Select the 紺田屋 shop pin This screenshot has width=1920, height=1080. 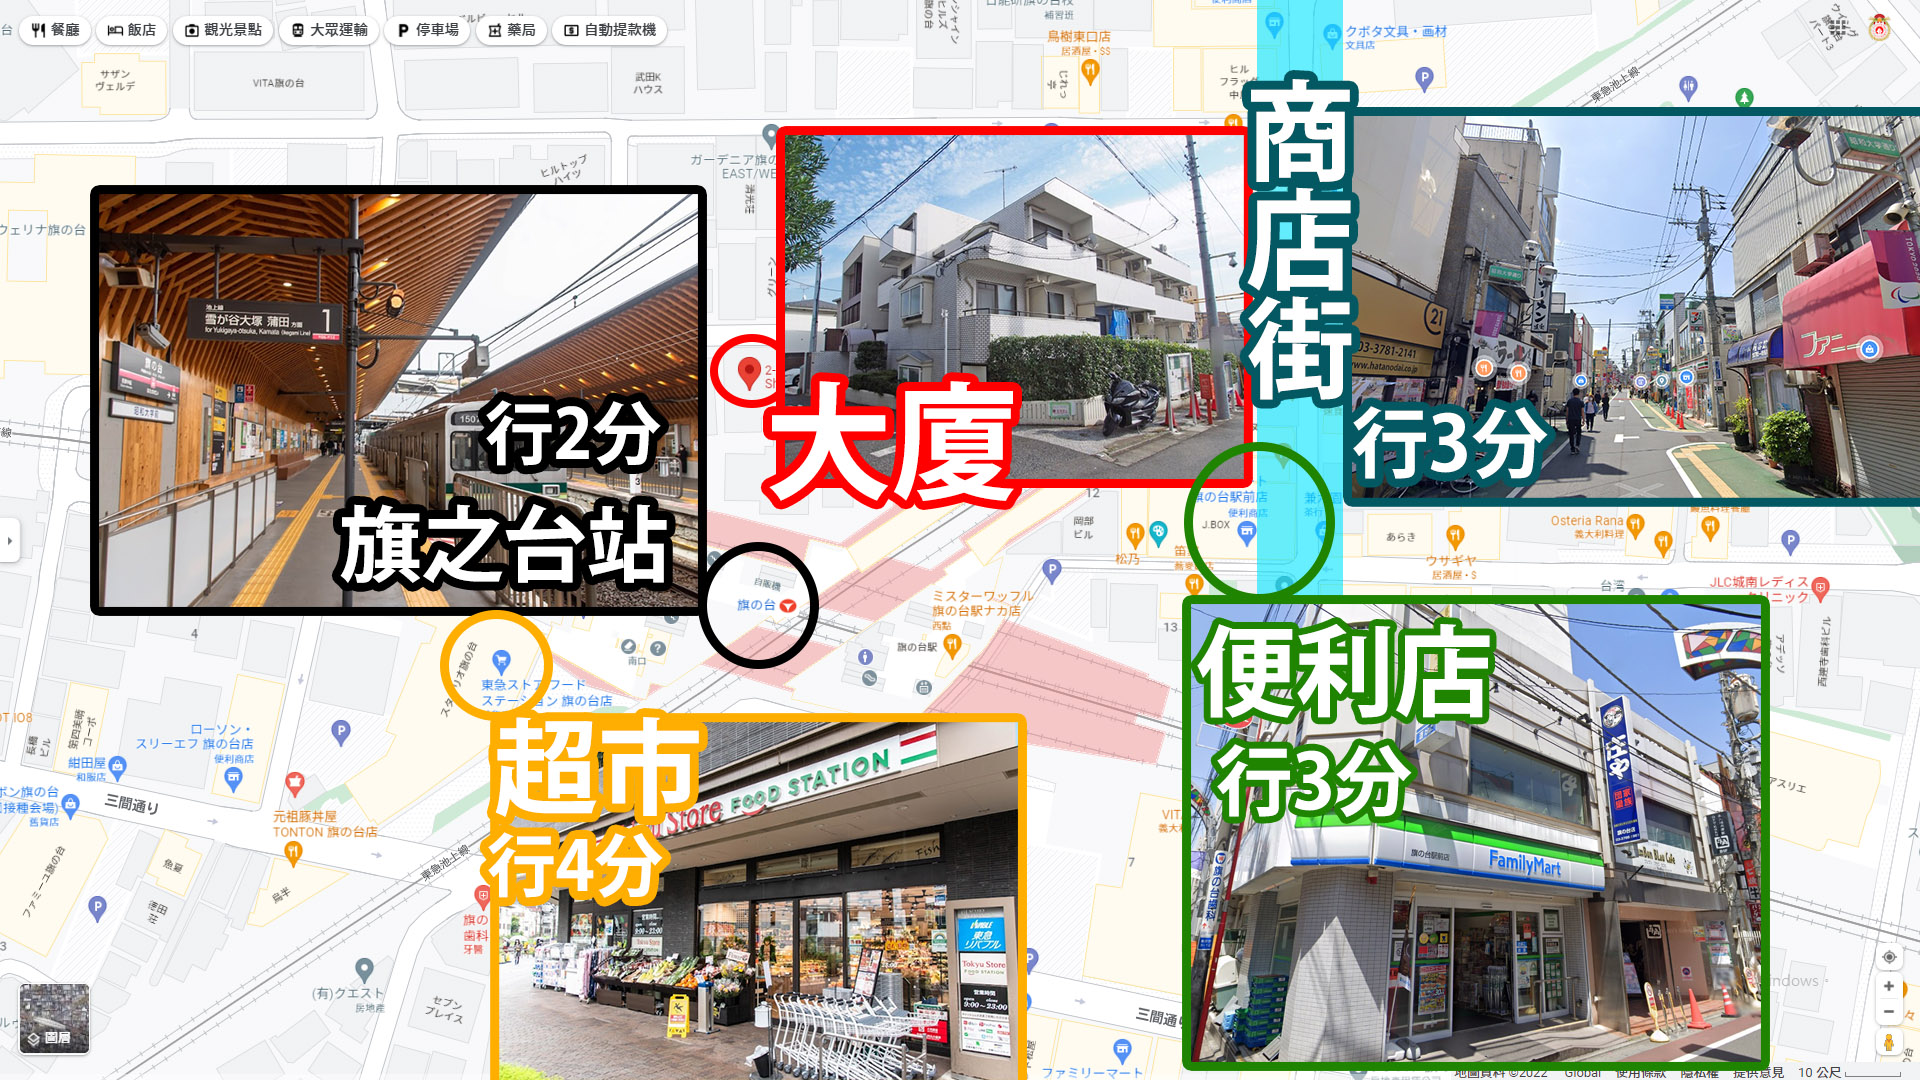pos(118,767)
